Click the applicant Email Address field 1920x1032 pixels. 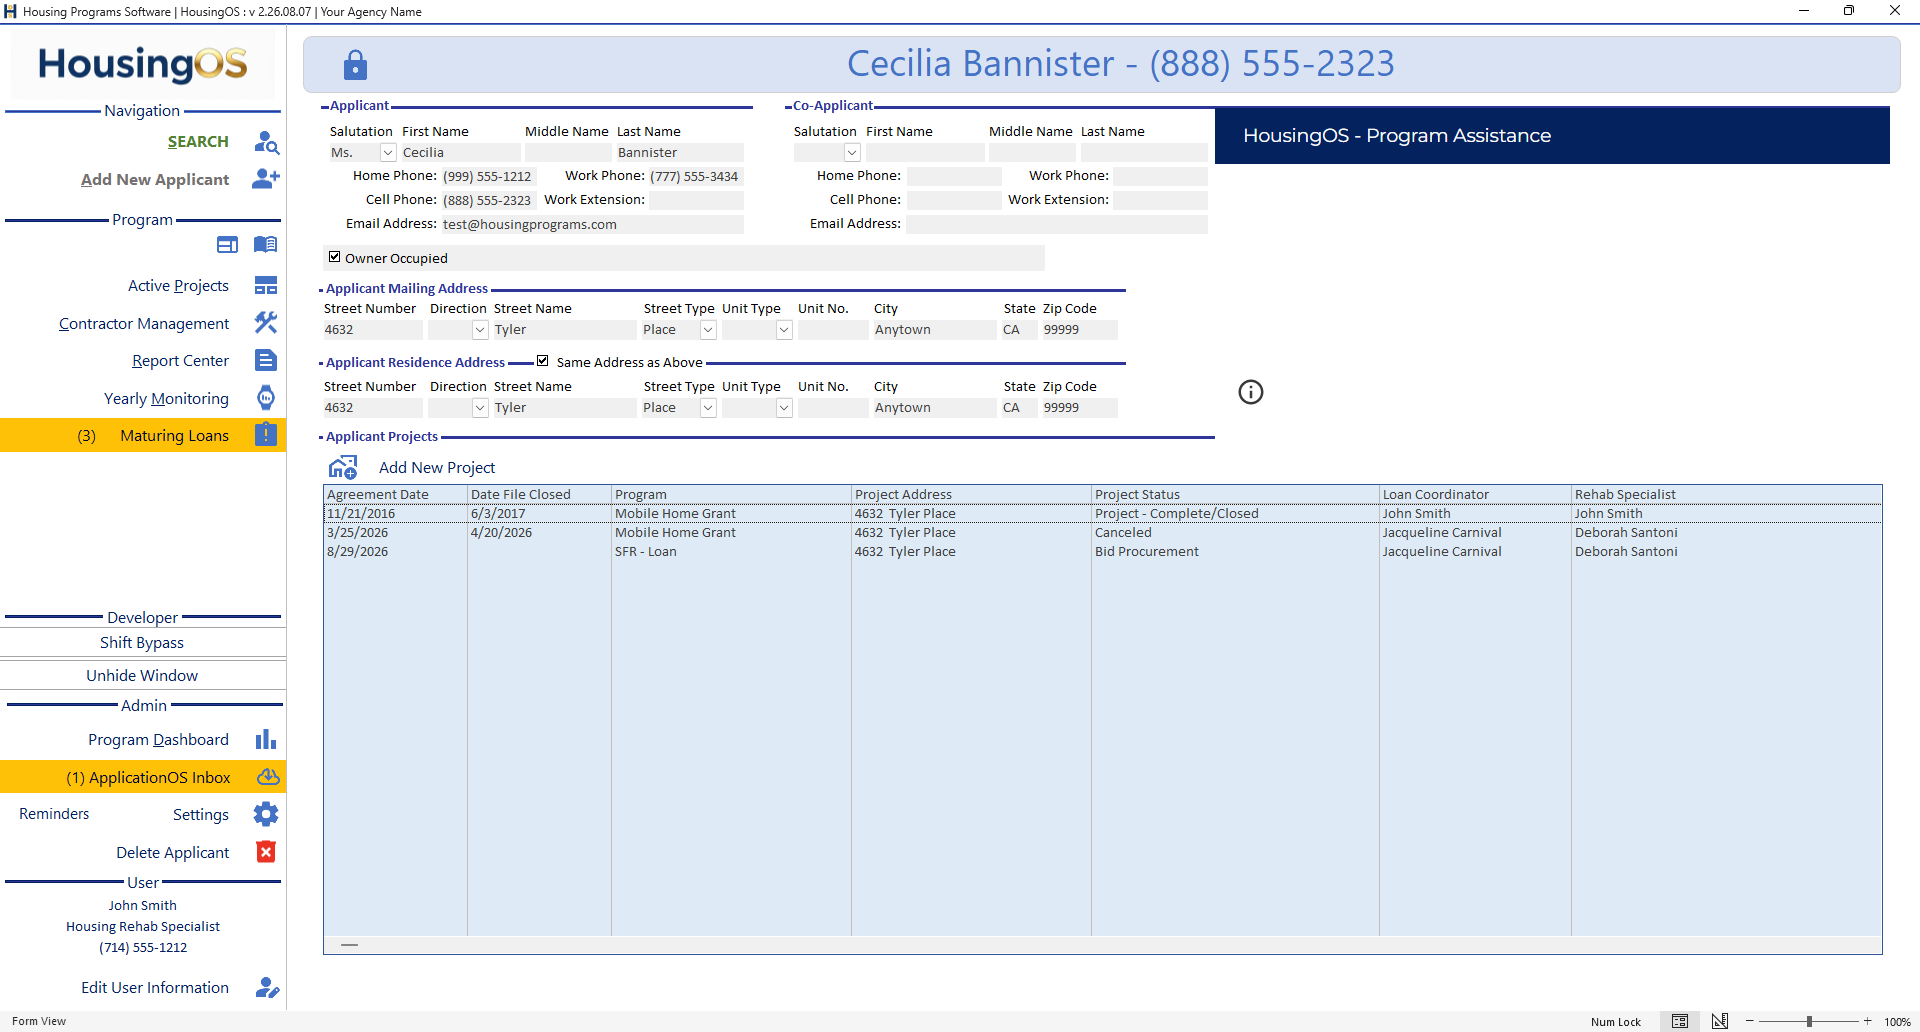pyautogui.click(x=592, y=225)
